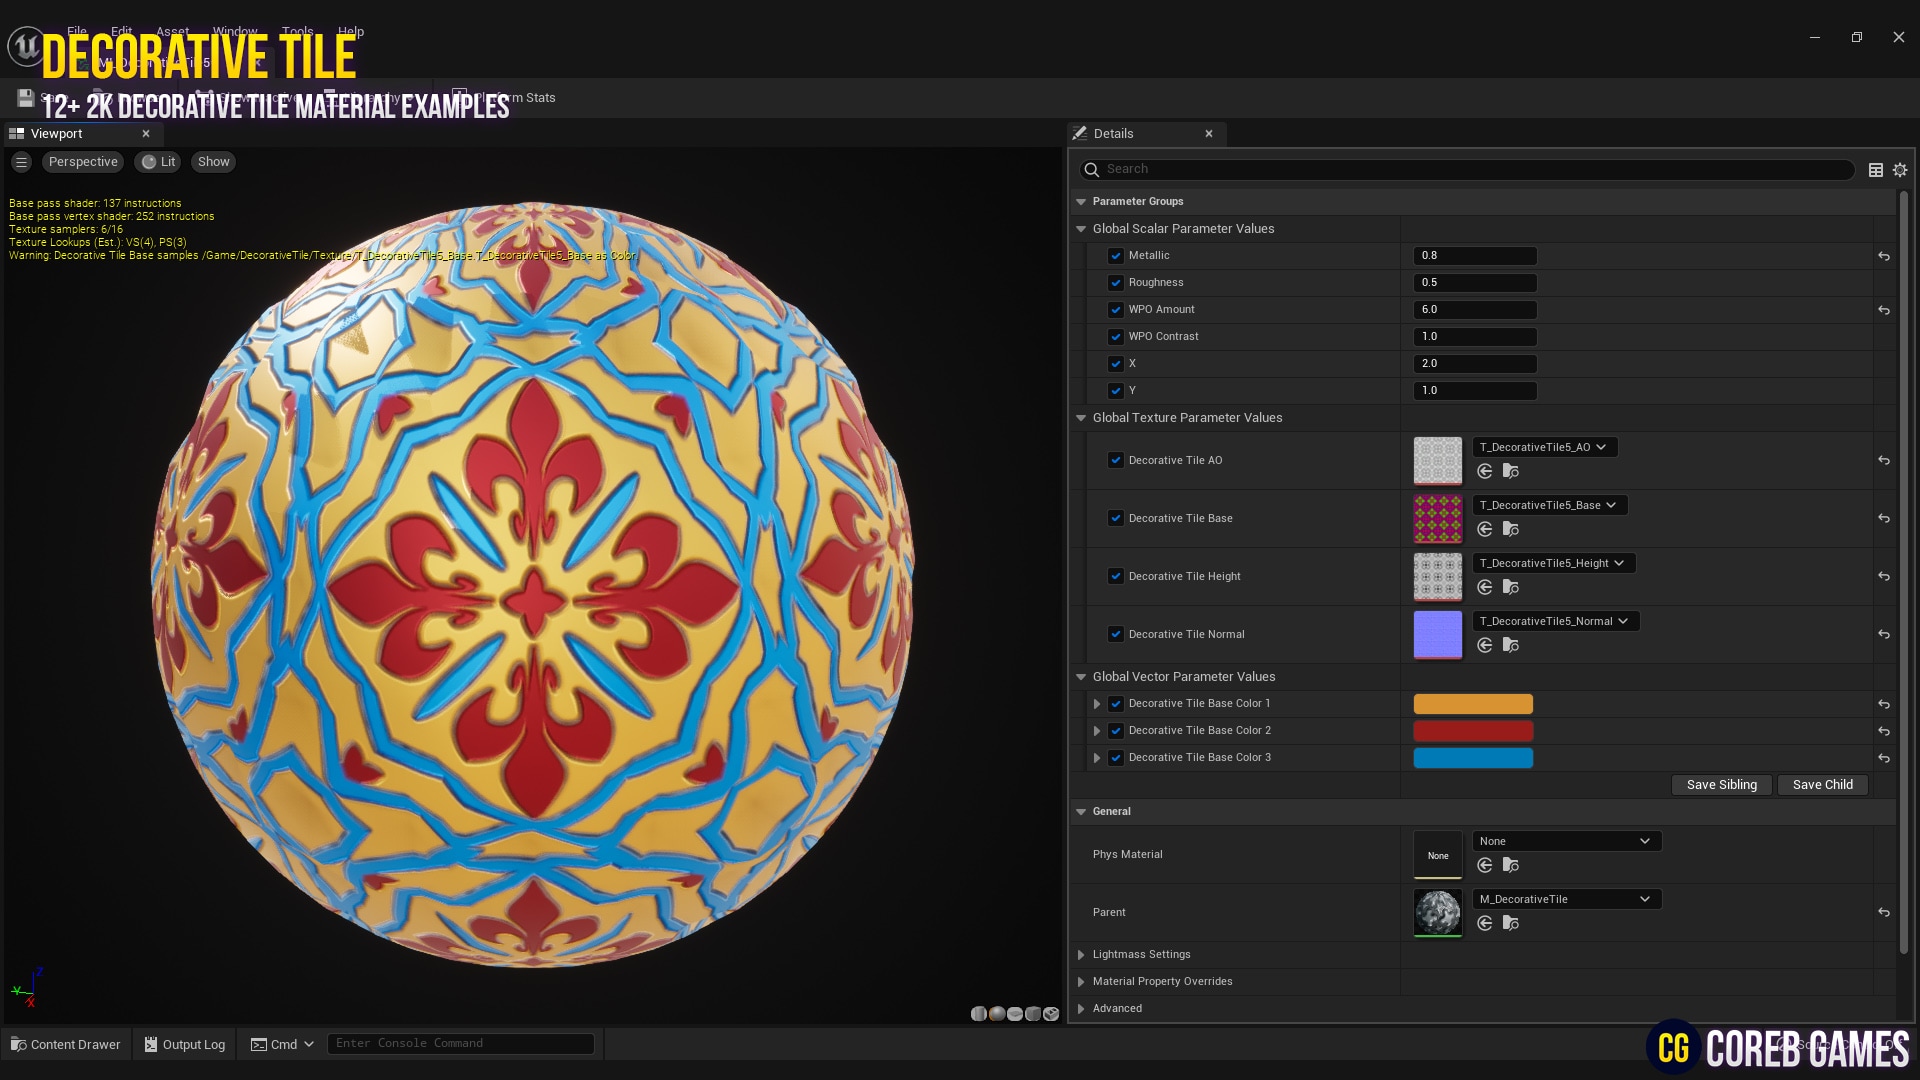
Task: Disable WPO Contrast parameter override
Action: click(x=1116, y=337)
